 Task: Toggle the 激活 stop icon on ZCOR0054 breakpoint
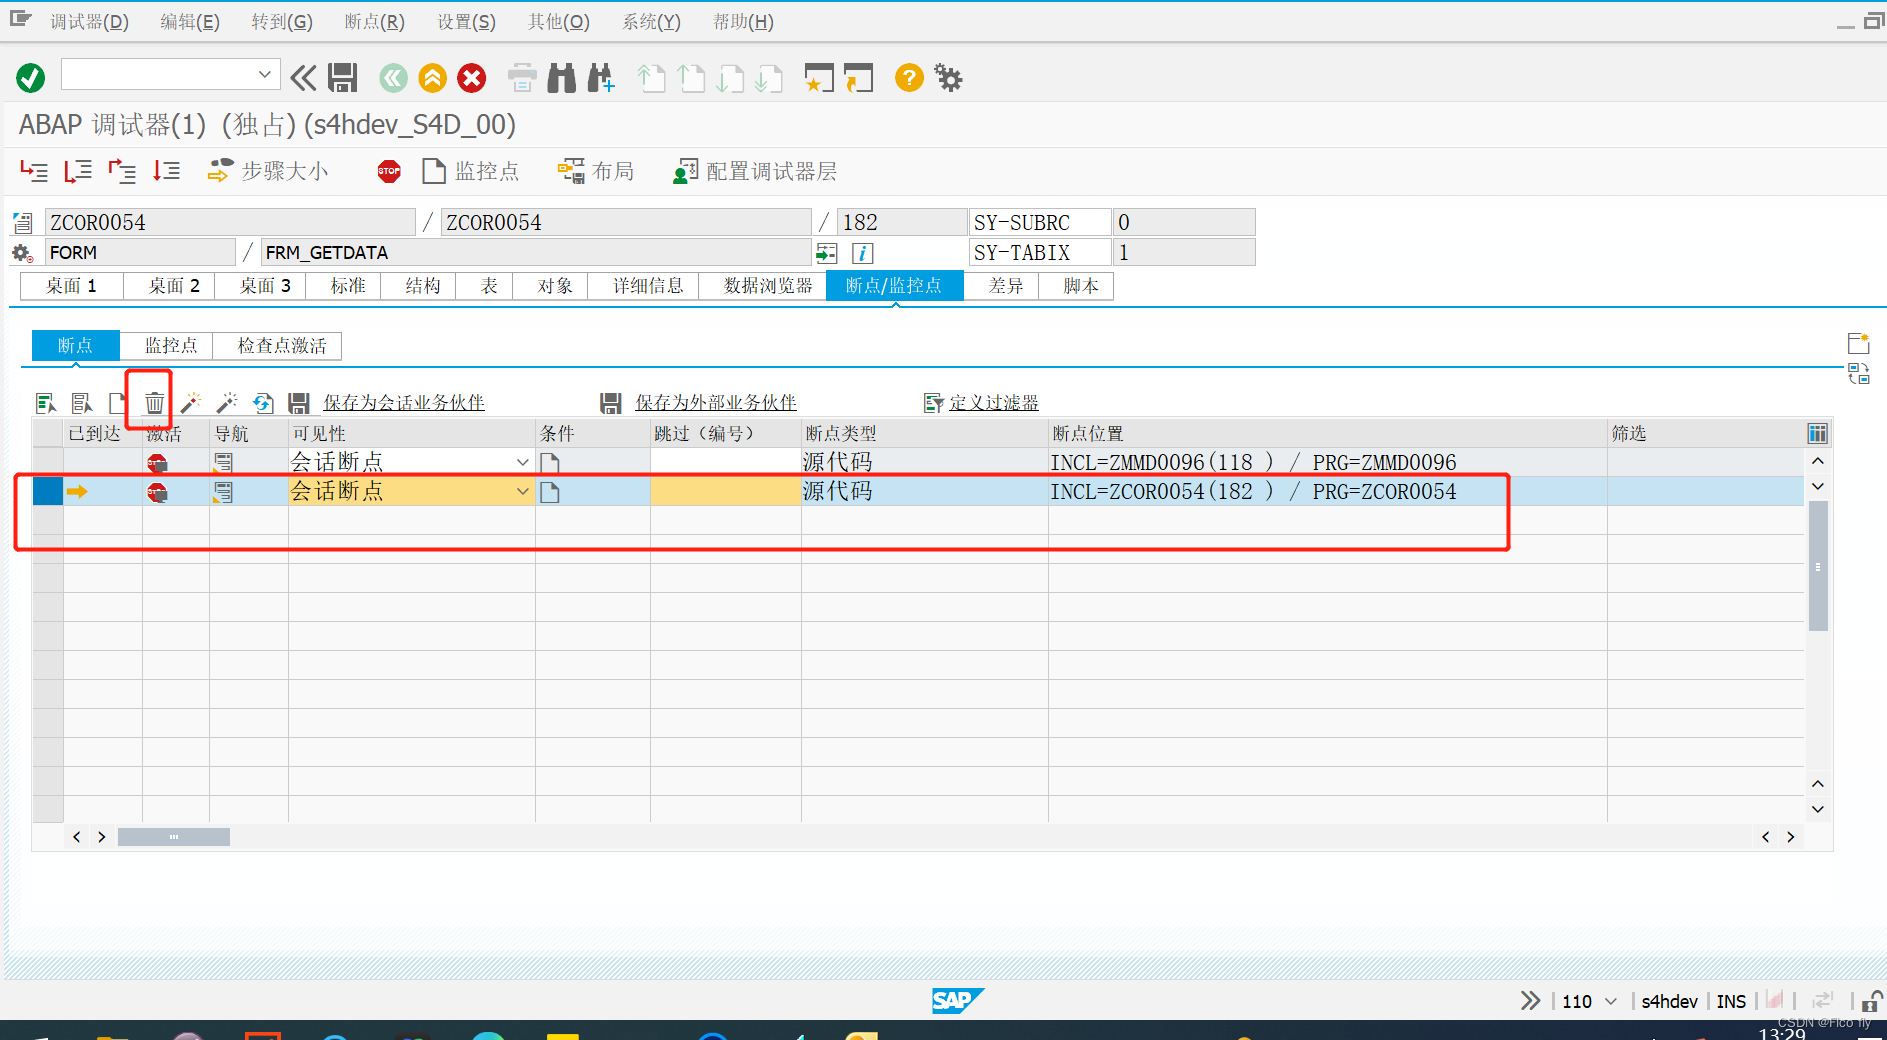point(157,491)
